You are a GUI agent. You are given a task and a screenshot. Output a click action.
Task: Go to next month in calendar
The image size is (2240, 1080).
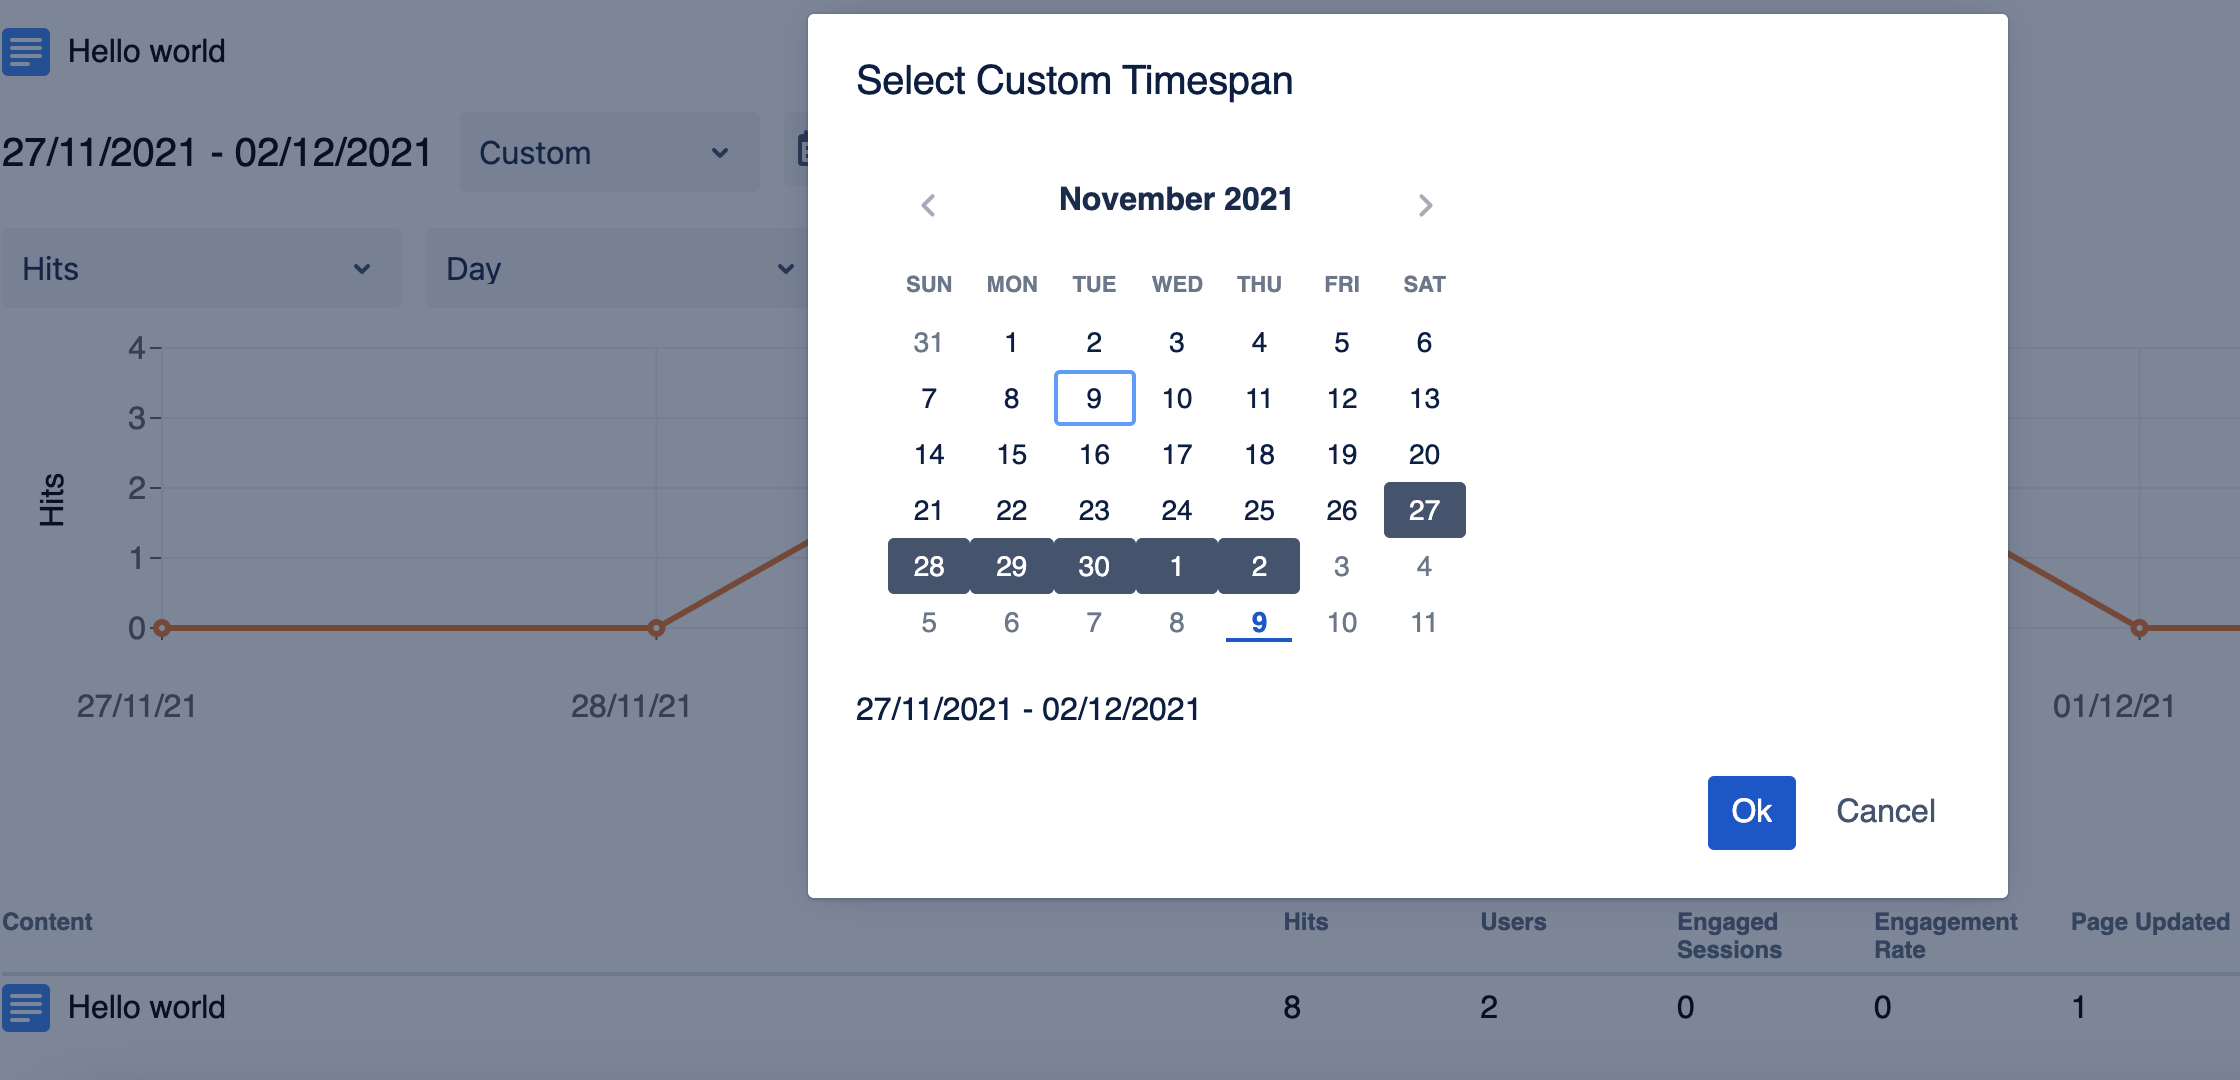[1425, 205]
